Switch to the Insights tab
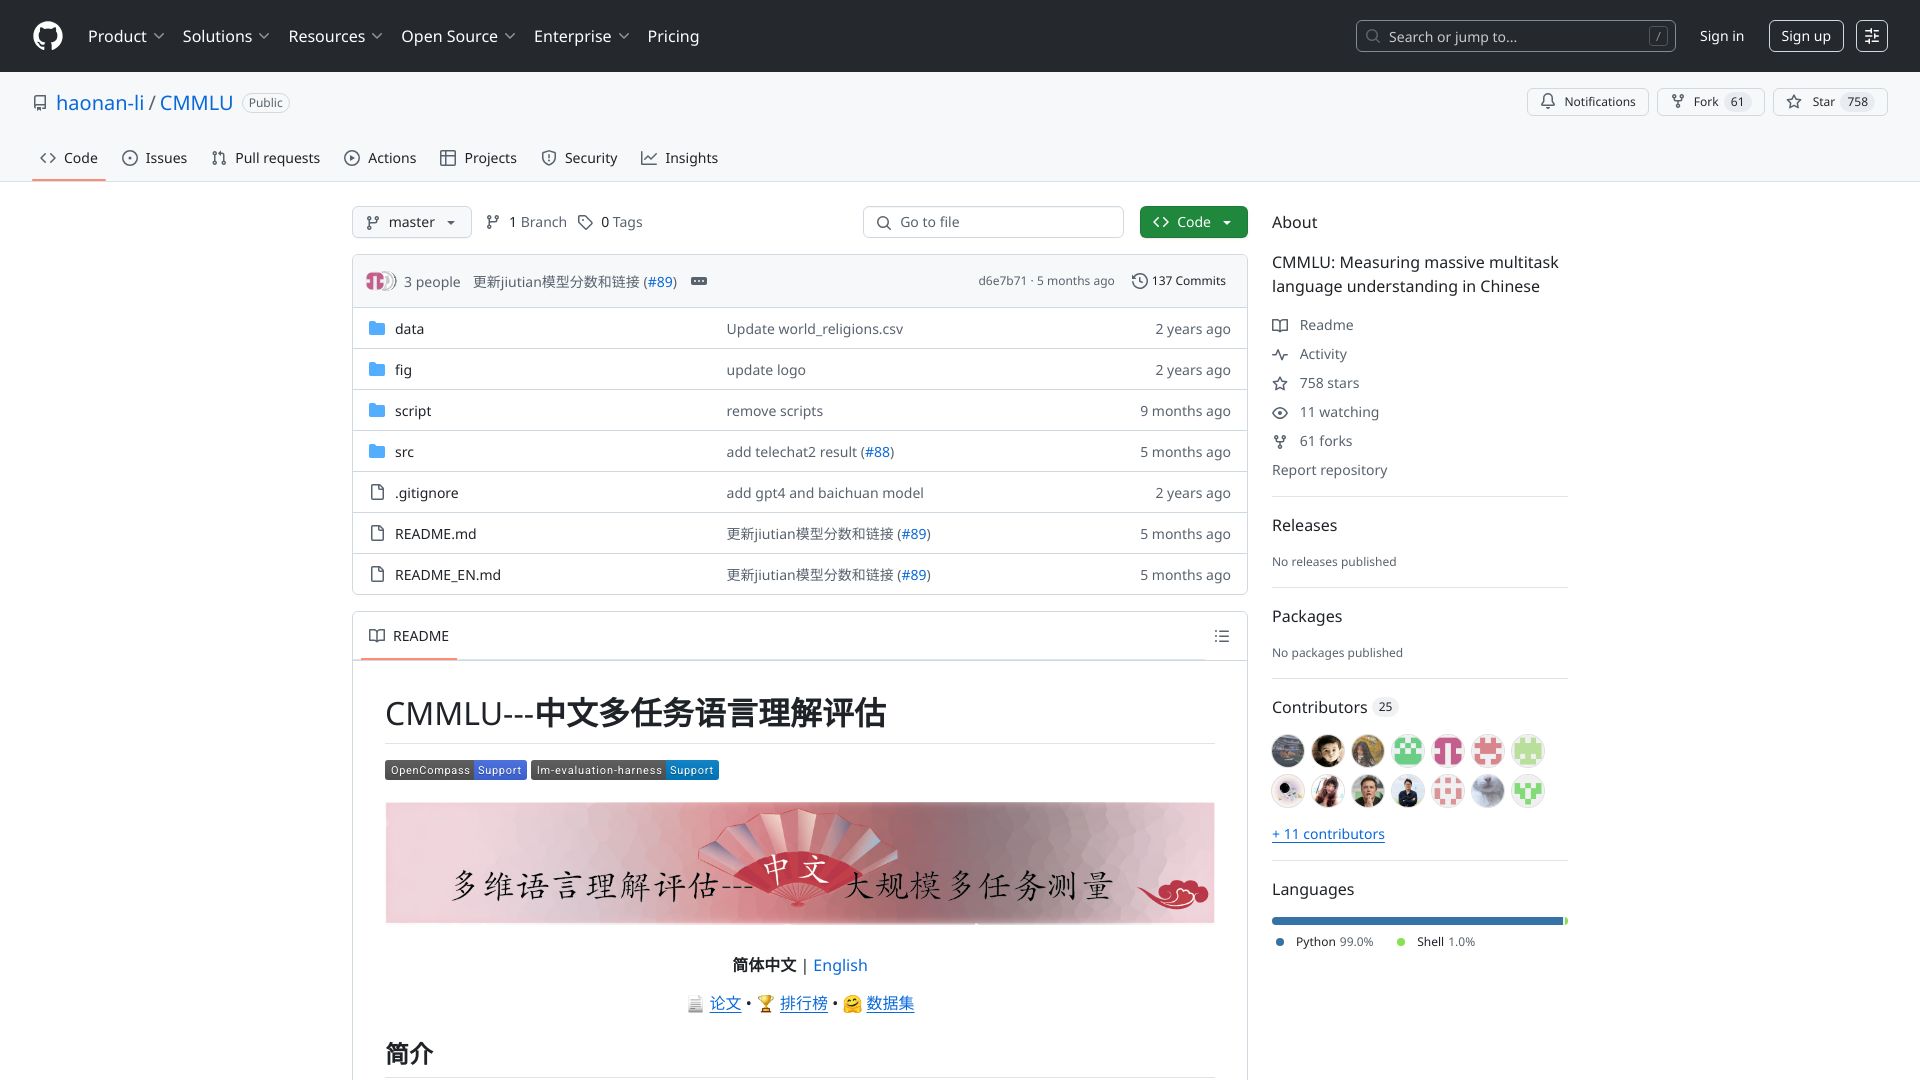This screenshot has height=1080, width=1920. (x=679, y=158)
